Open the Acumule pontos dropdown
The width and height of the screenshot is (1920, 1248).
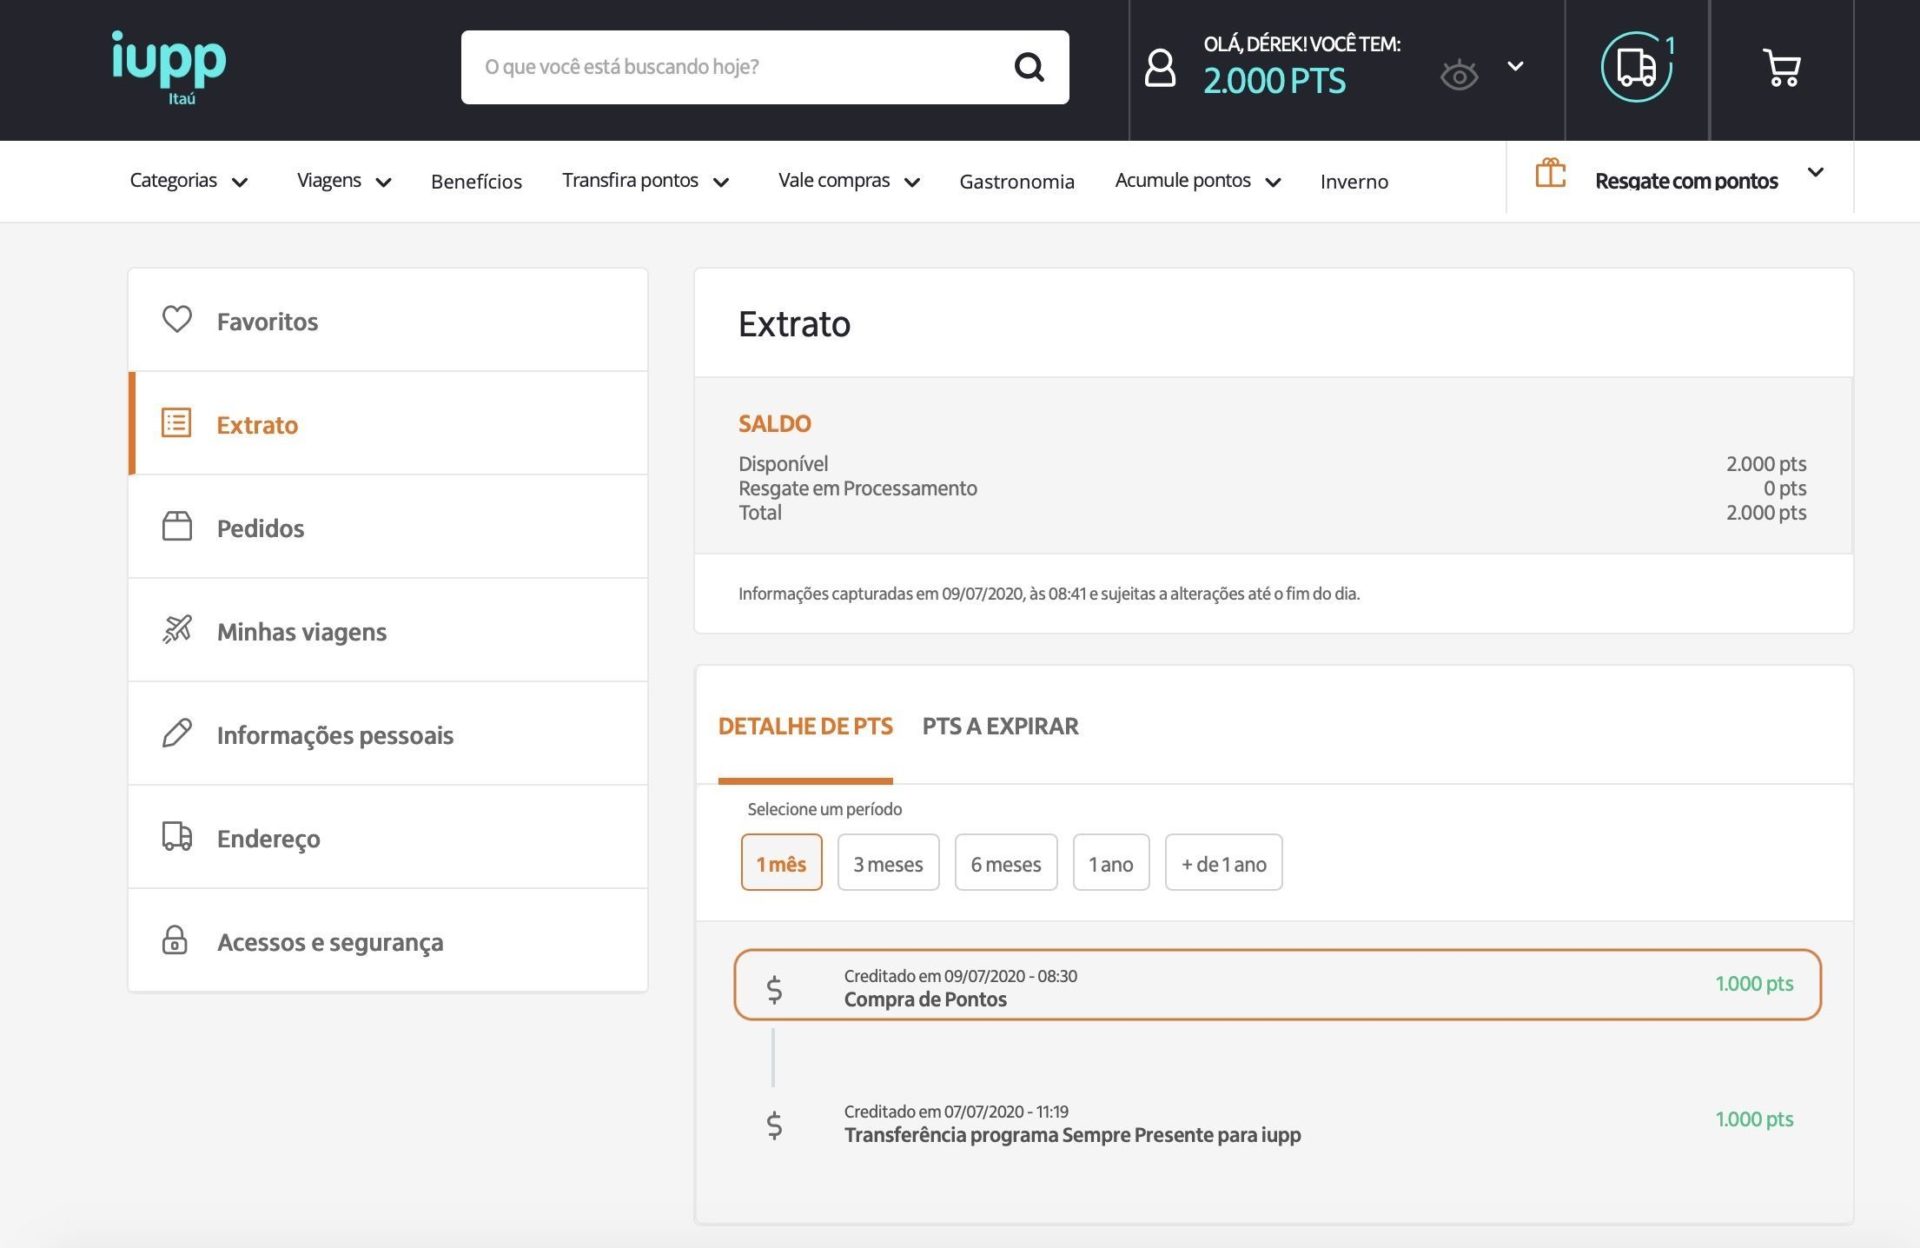pos(1198,181)
